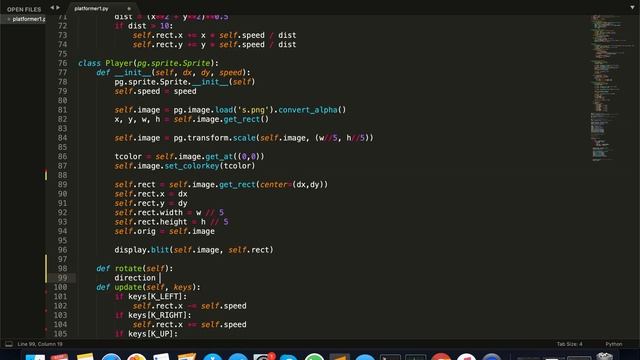
Task: Click the if keys[K_RIGHT] line
Action: click(153, 316)
